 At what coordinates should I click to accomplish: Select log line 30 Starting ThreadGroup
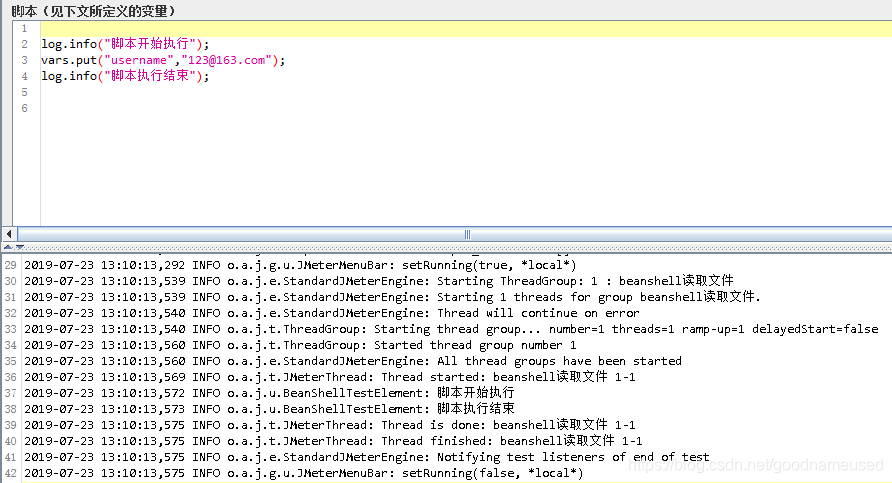tap(379, 280)
